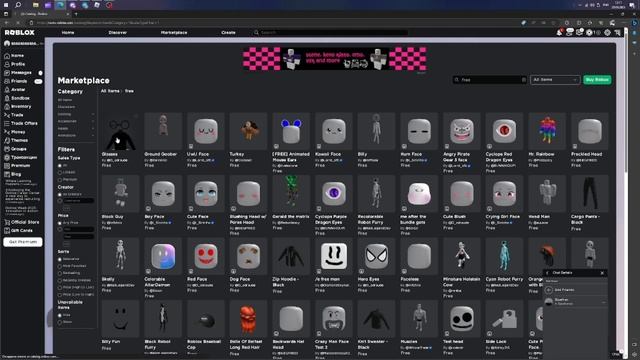Open the Home top navigation tab

click(x=68, y=32)
